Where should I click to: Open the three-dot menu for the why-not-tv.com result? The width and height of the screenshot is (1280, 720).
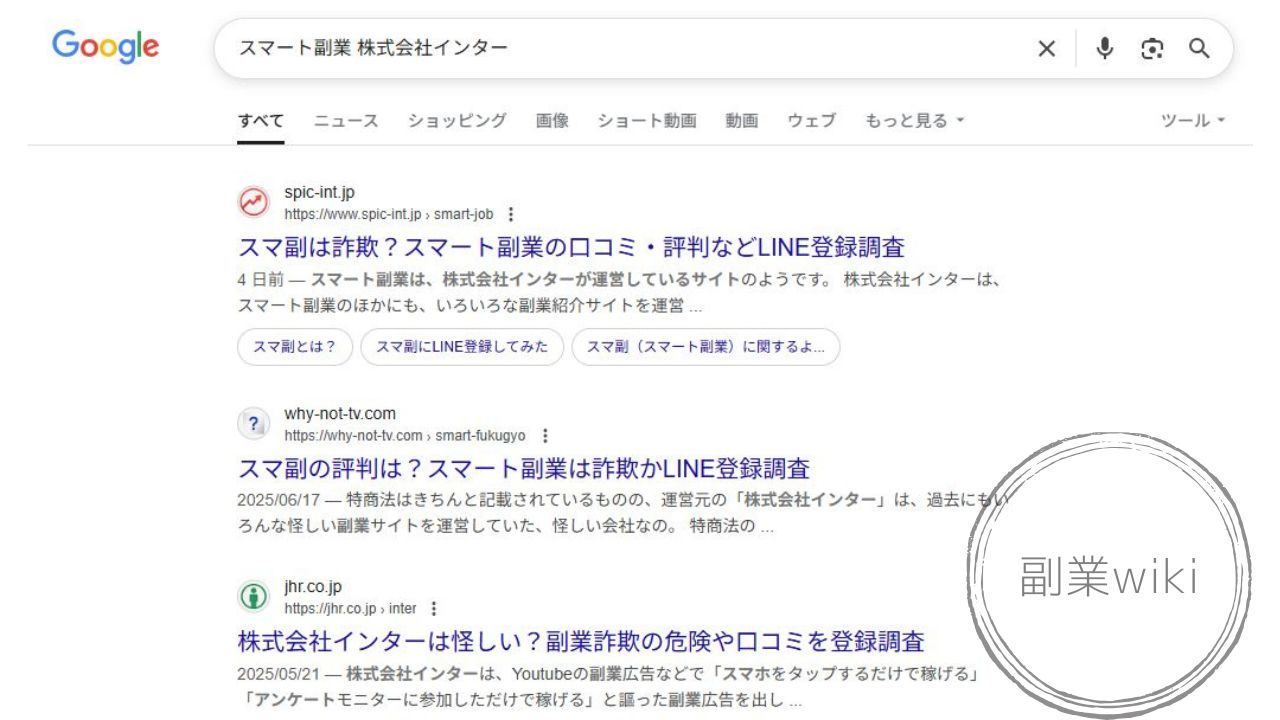tap(544, 436)
